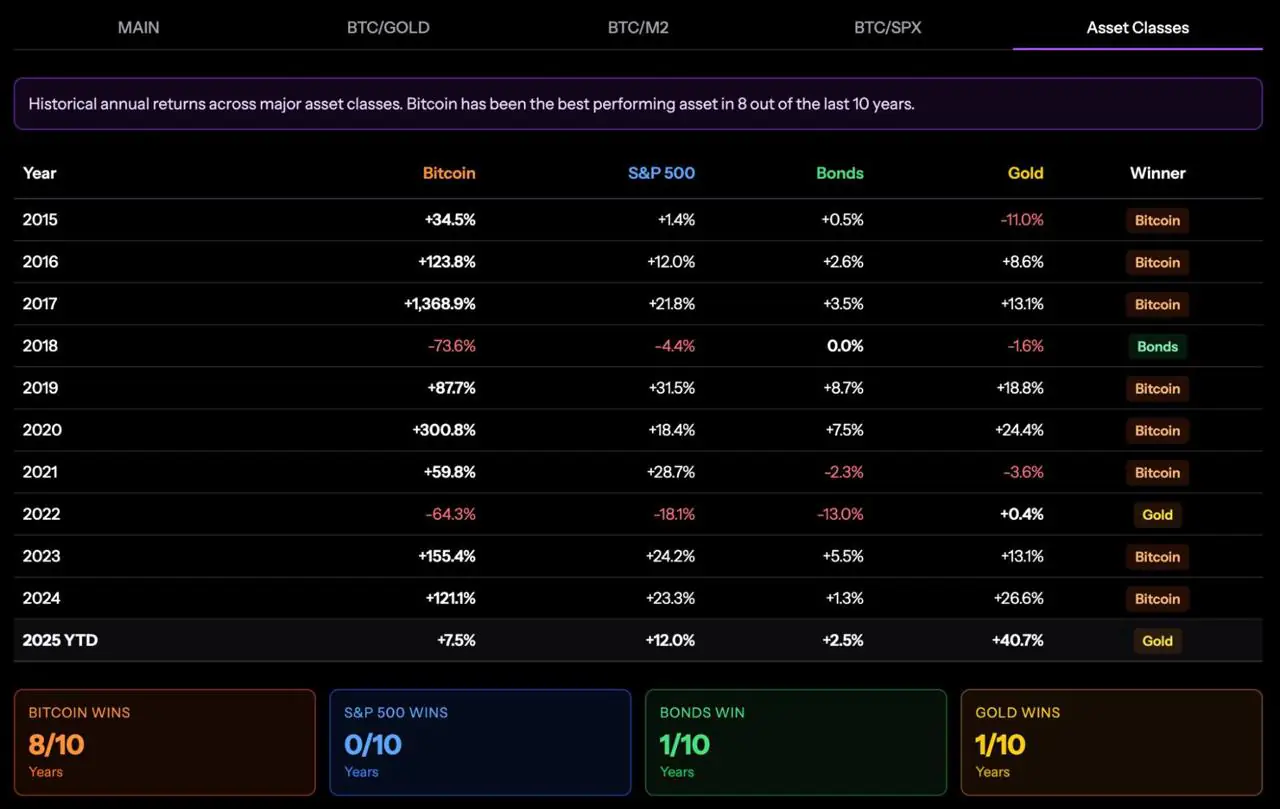Click Gold return +24.4% for 2020
The image size is (1280, 809).
(1020, 430)
